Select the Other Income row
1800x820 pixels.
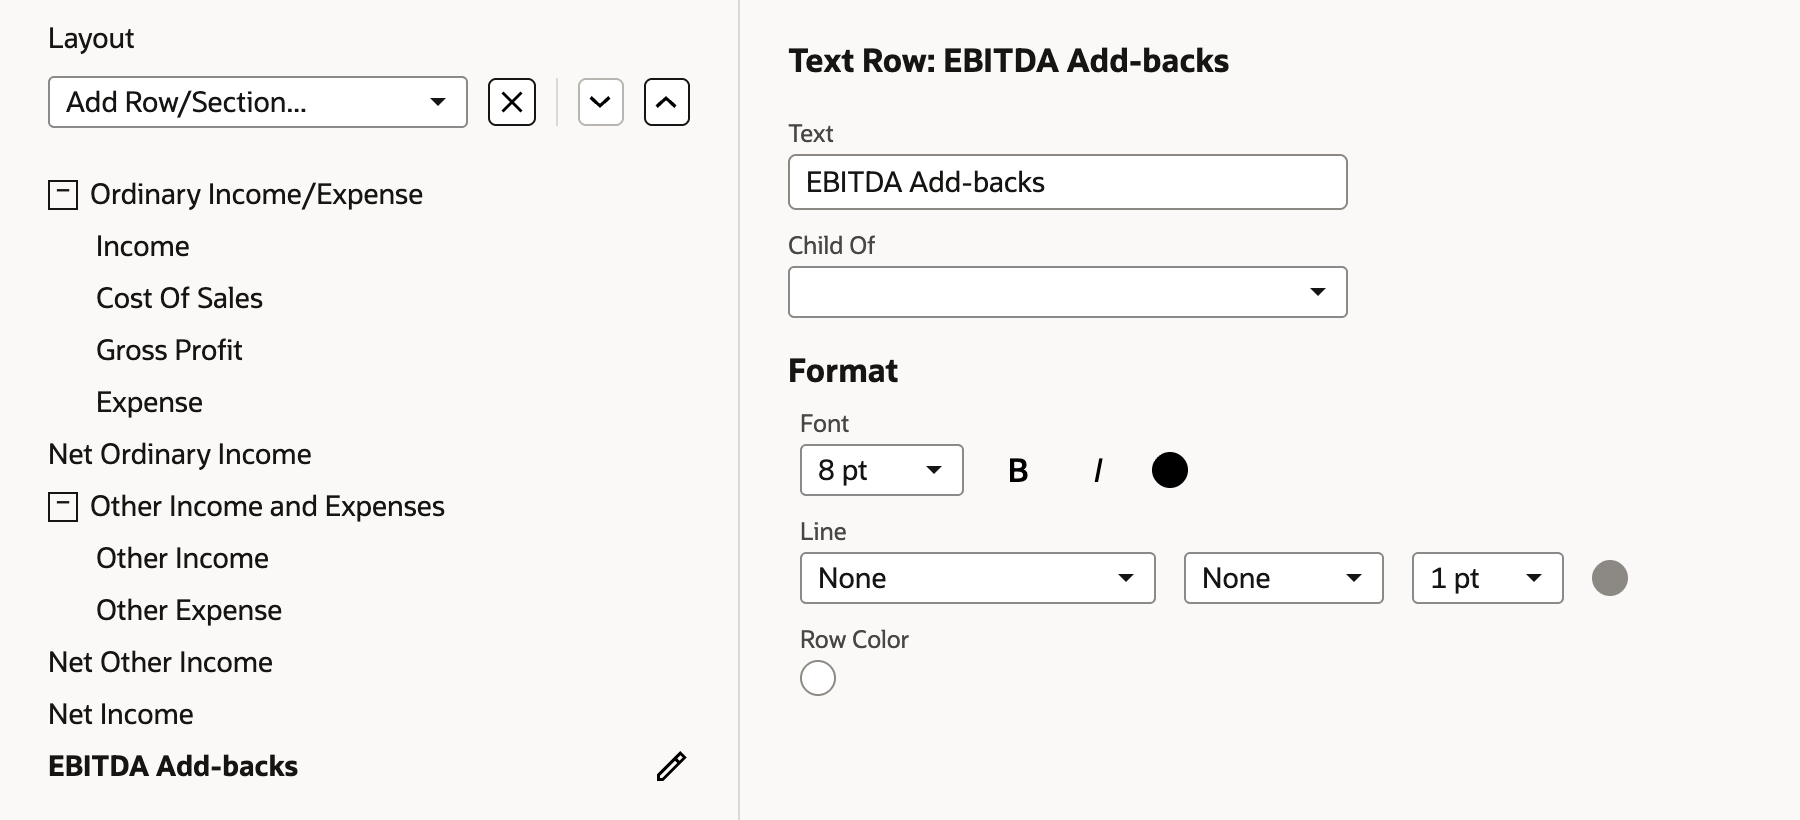182,558
